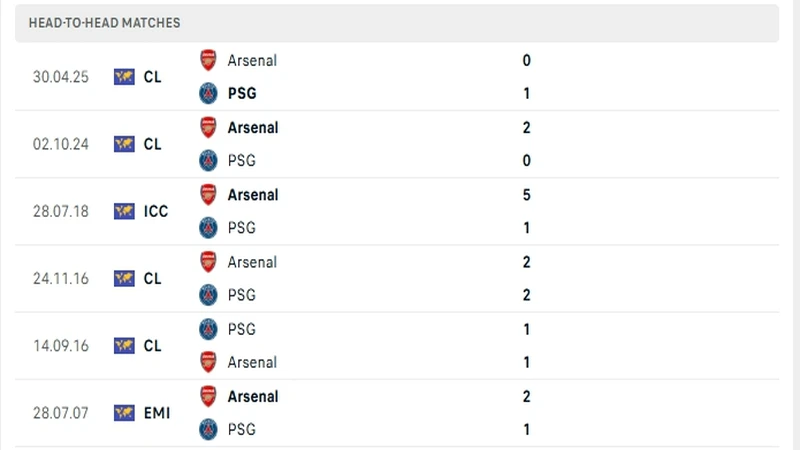Click the EMI competition label

[155, 413]
